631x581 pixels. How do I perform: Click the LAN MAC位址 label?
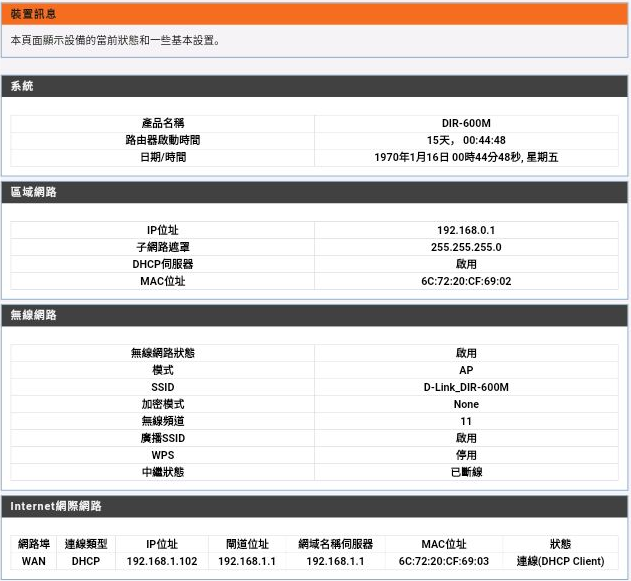pyautogui.click(x=163, y=281)
